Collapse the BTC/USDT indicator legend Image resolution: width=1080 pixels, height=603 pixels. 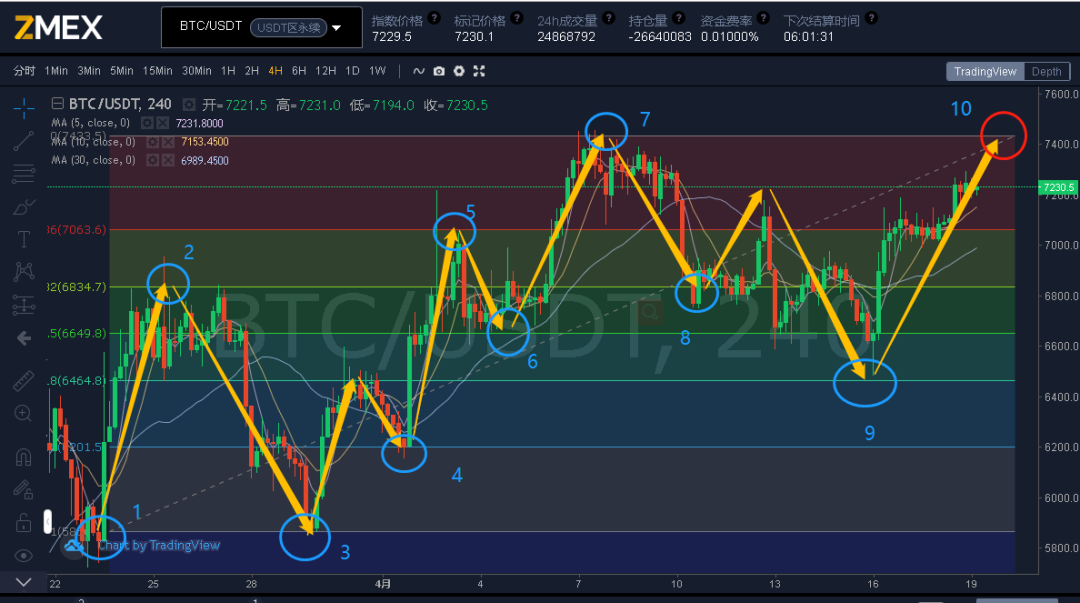[x=57, y=104]
